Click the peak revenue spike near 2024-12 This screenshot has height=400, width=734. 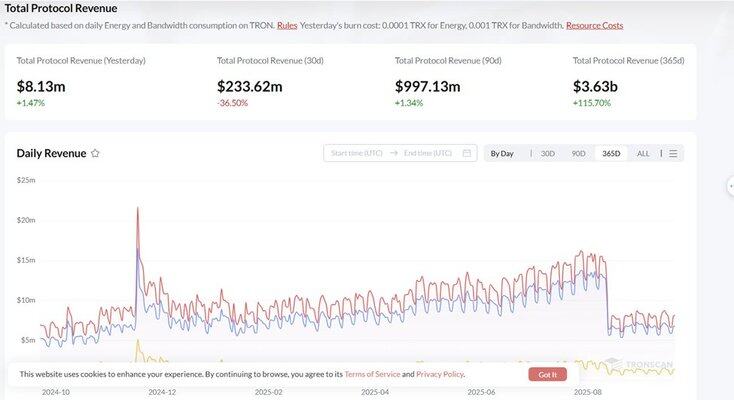coord(137,210)
